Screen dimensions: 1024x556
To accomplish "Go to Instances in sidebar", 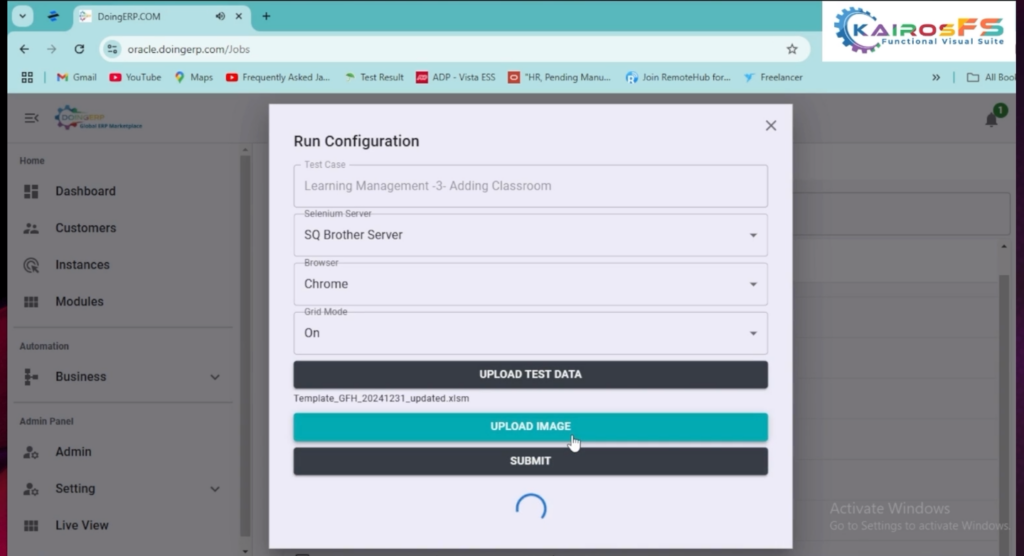I will [82, 265].
